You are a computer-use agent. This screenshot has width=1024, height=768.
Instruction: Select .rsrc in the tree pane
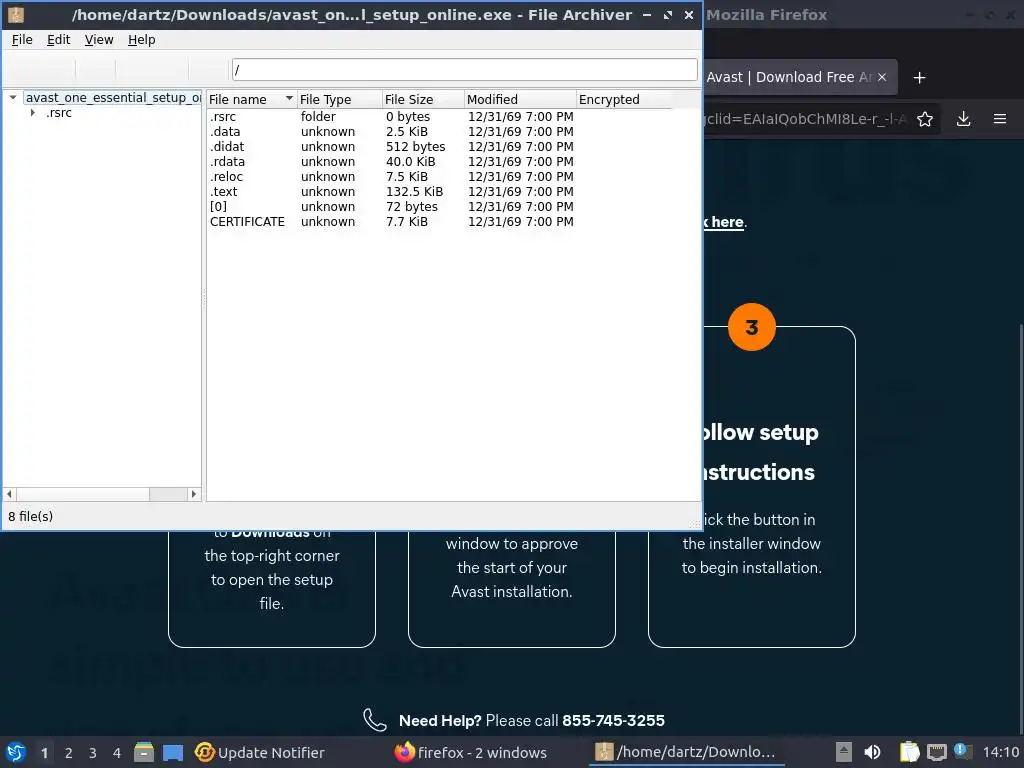[59, 113]
